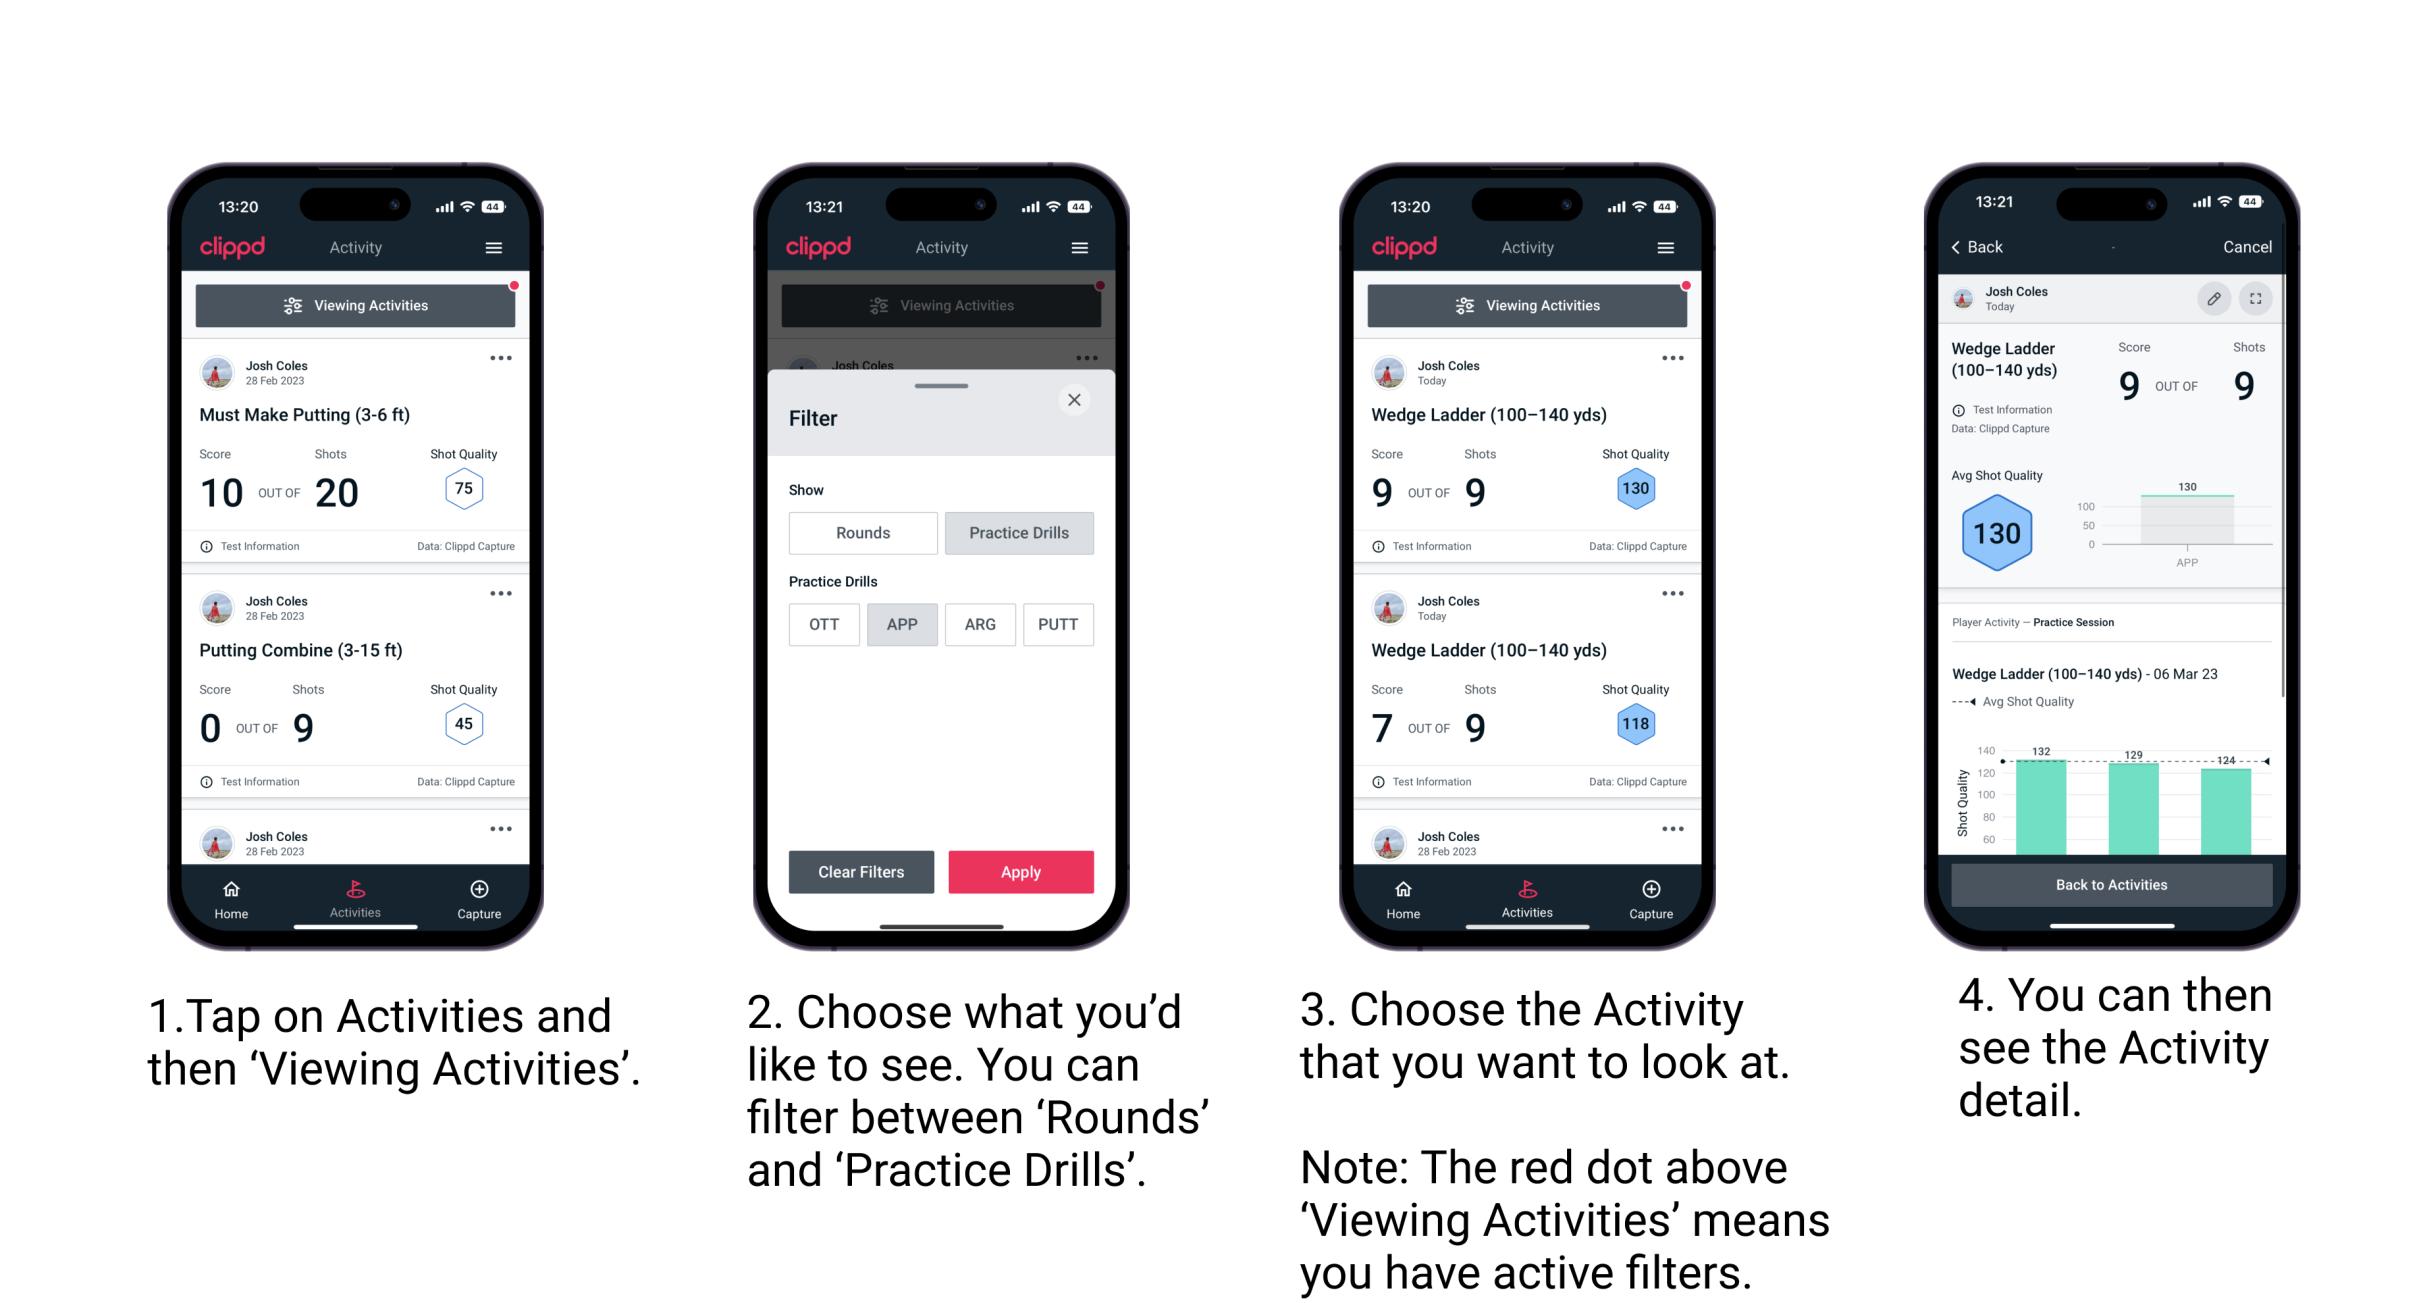Tap the Back to Activities button
2423x1303 pixels.
pyautogui.click(x=2112, y=884)
